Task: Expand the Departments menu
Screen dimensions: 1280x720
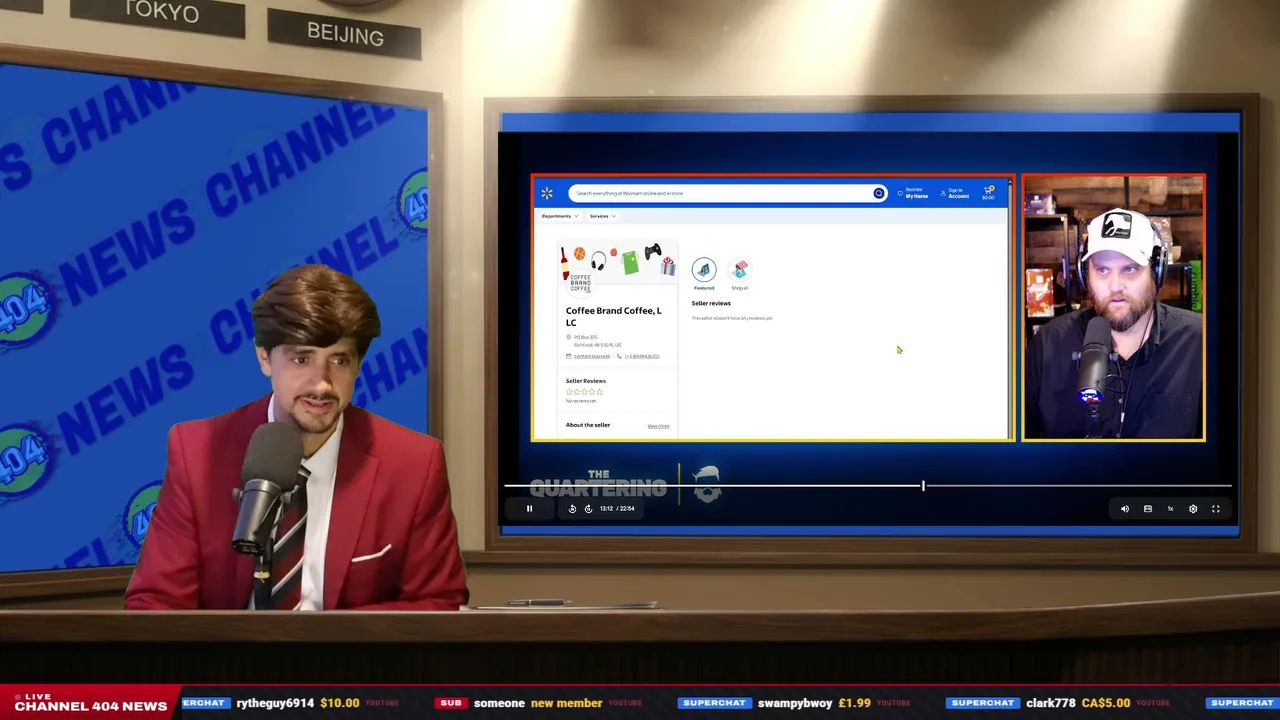Action: tap(560, 216)
